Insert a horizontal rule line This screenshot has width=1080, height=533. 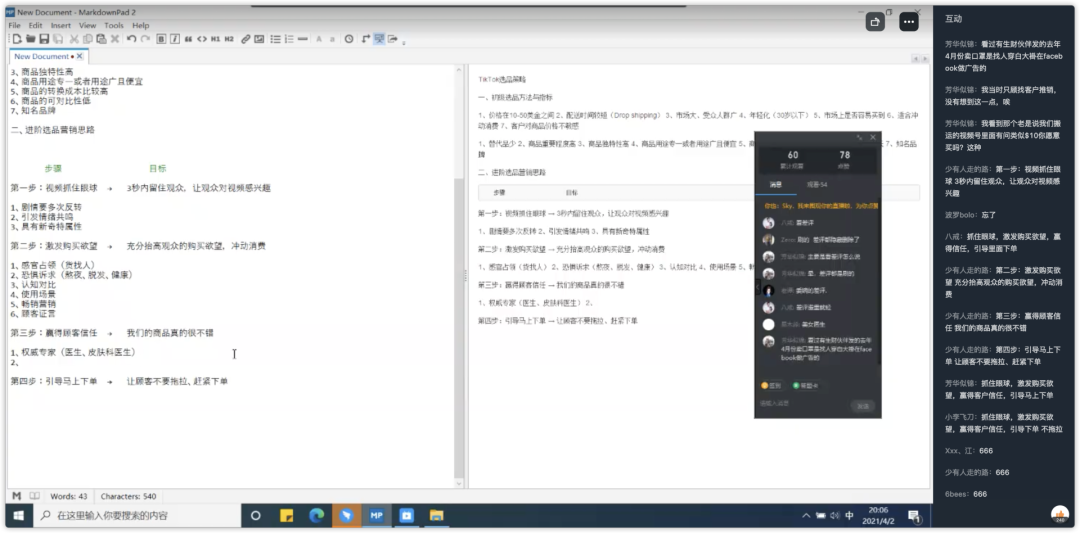tap(302, 39)
